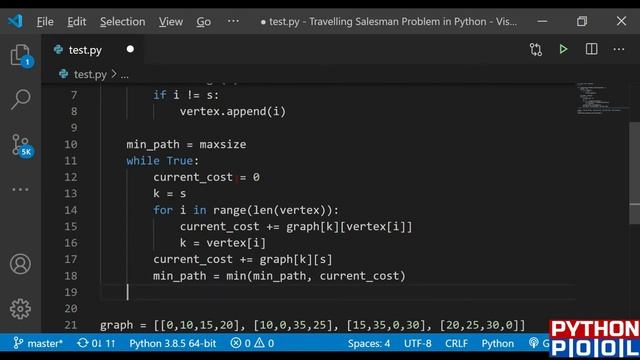Change CRLF end of line sequence
This screenshot has width=640, height=360.
click(456, 344)
